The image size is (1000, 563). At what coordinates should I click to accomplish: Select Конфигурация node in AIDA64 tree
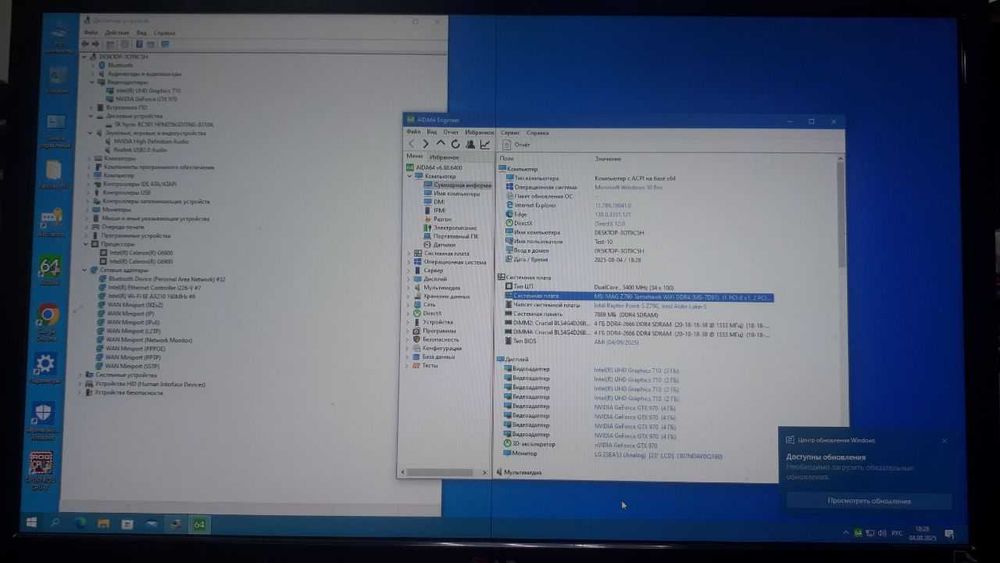(437, 348)
